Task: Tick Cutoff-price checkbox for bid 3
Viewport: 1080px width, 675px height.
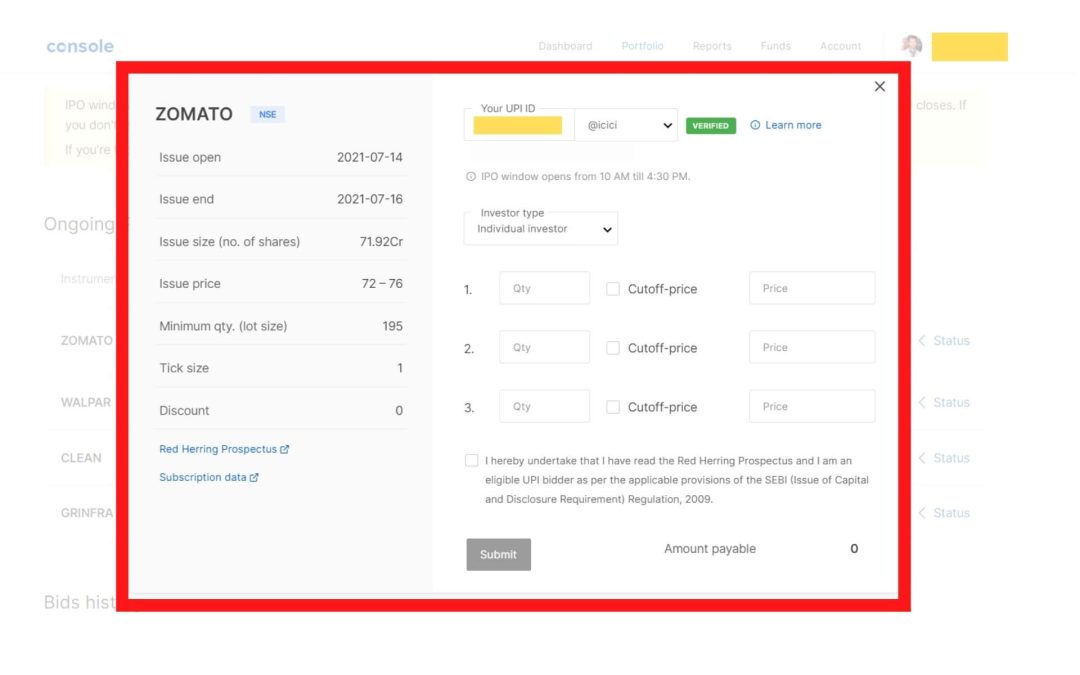Action: 612,407
